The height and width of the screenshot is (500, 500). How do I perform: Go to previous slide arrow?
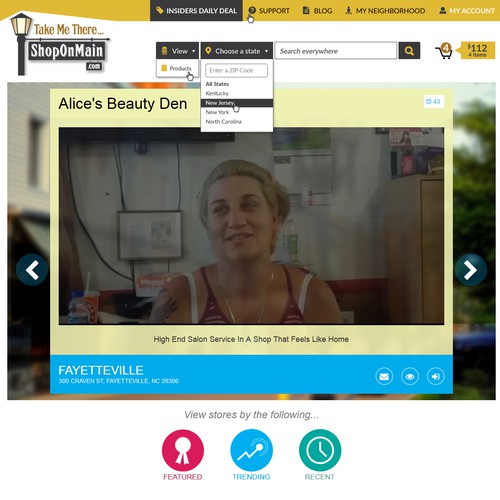click(32, 270)
